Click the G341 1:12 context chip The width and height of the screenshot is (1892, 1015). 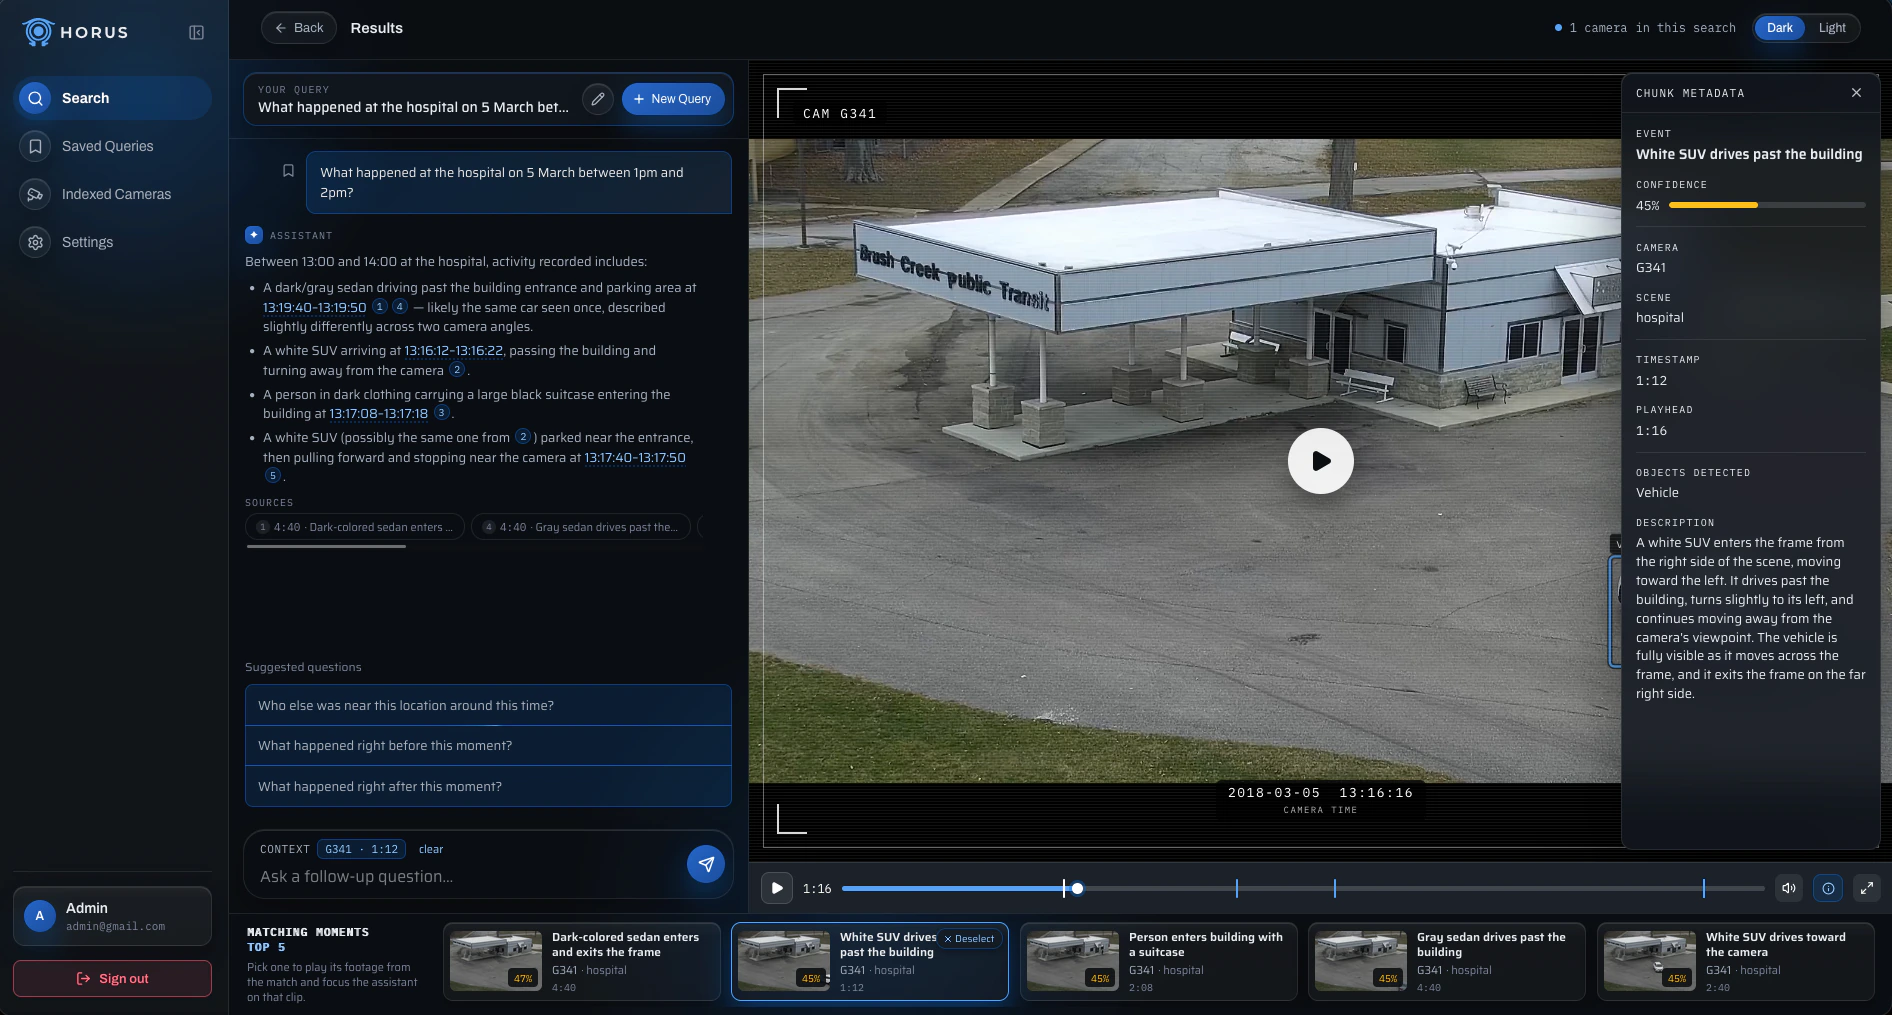click(x=361, y=849)
